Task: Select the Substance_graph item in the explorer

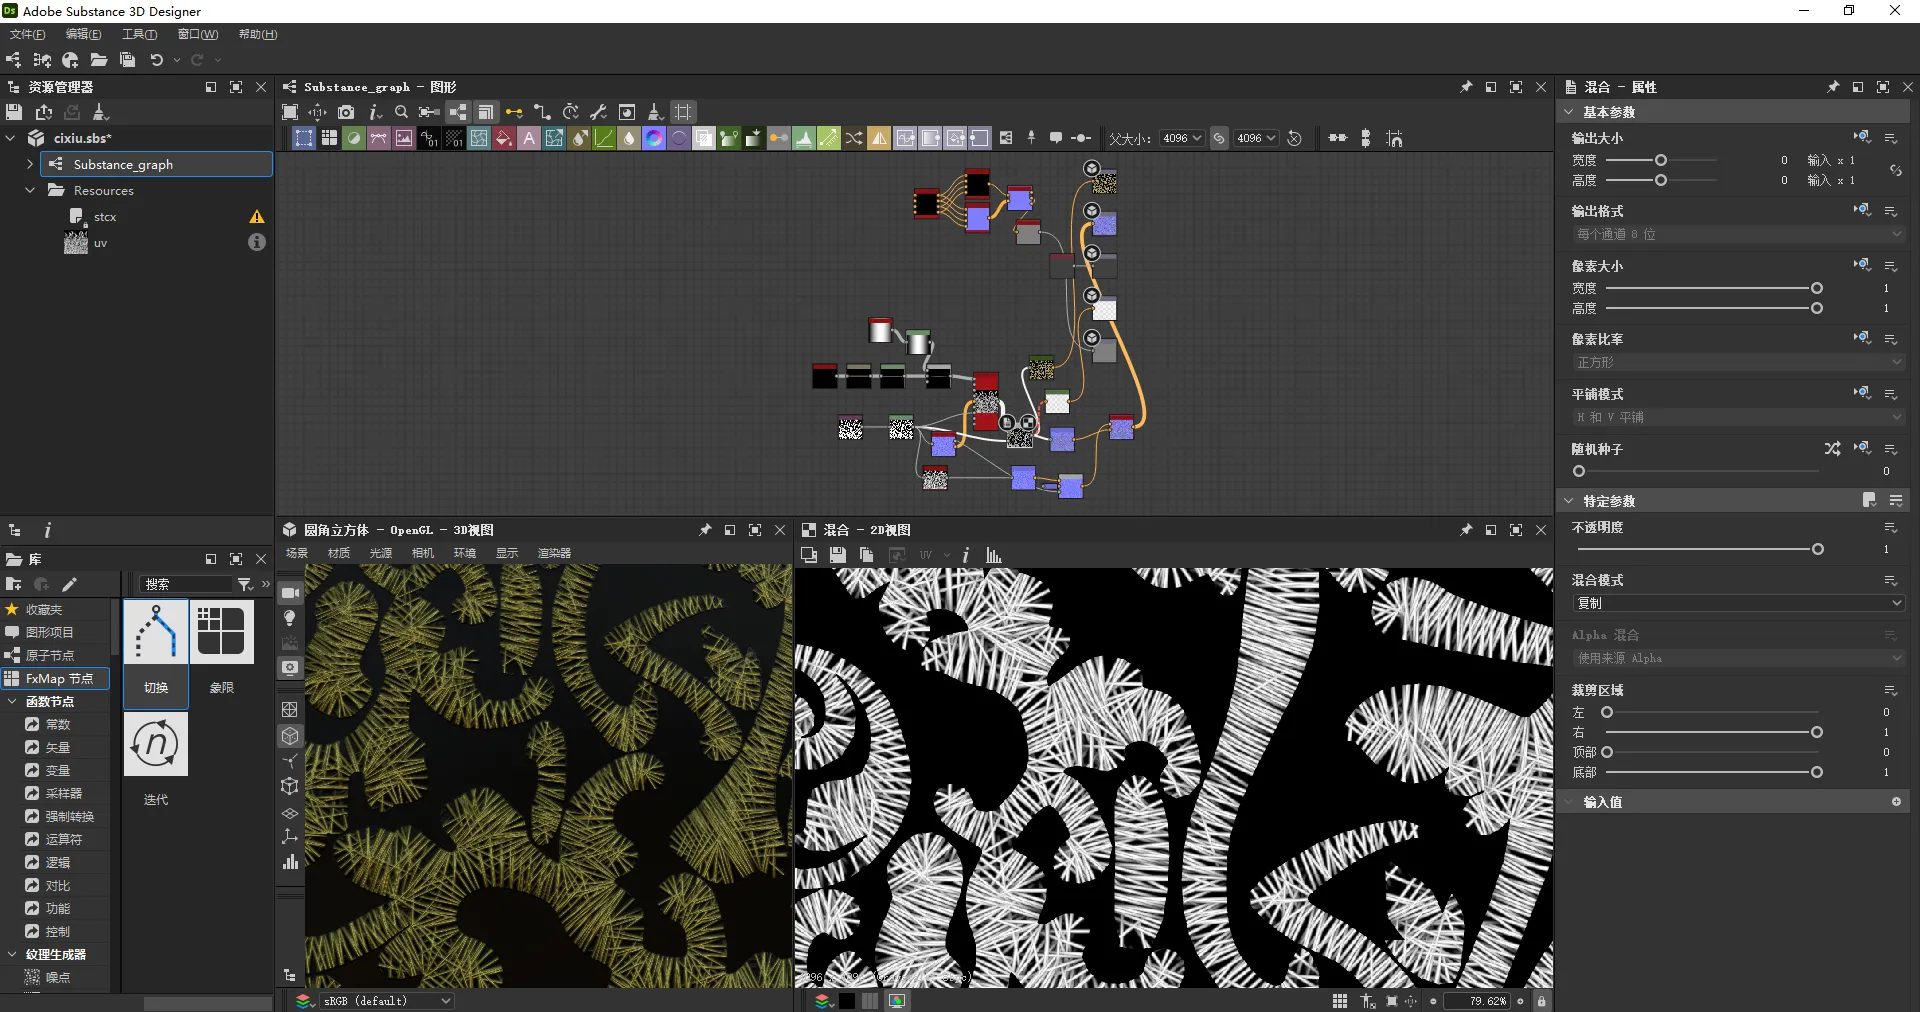Action: click(x=123, y=164)
